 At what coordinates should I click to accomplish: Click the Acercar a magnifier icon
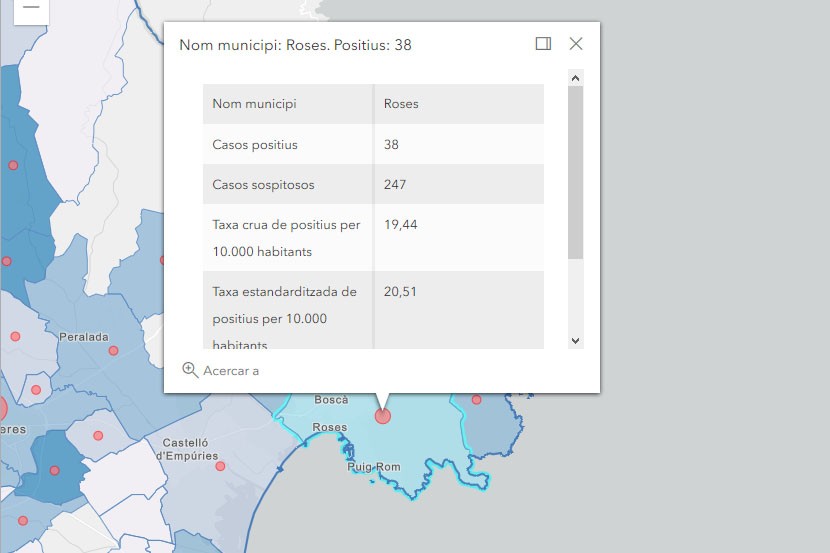point(190,370)
